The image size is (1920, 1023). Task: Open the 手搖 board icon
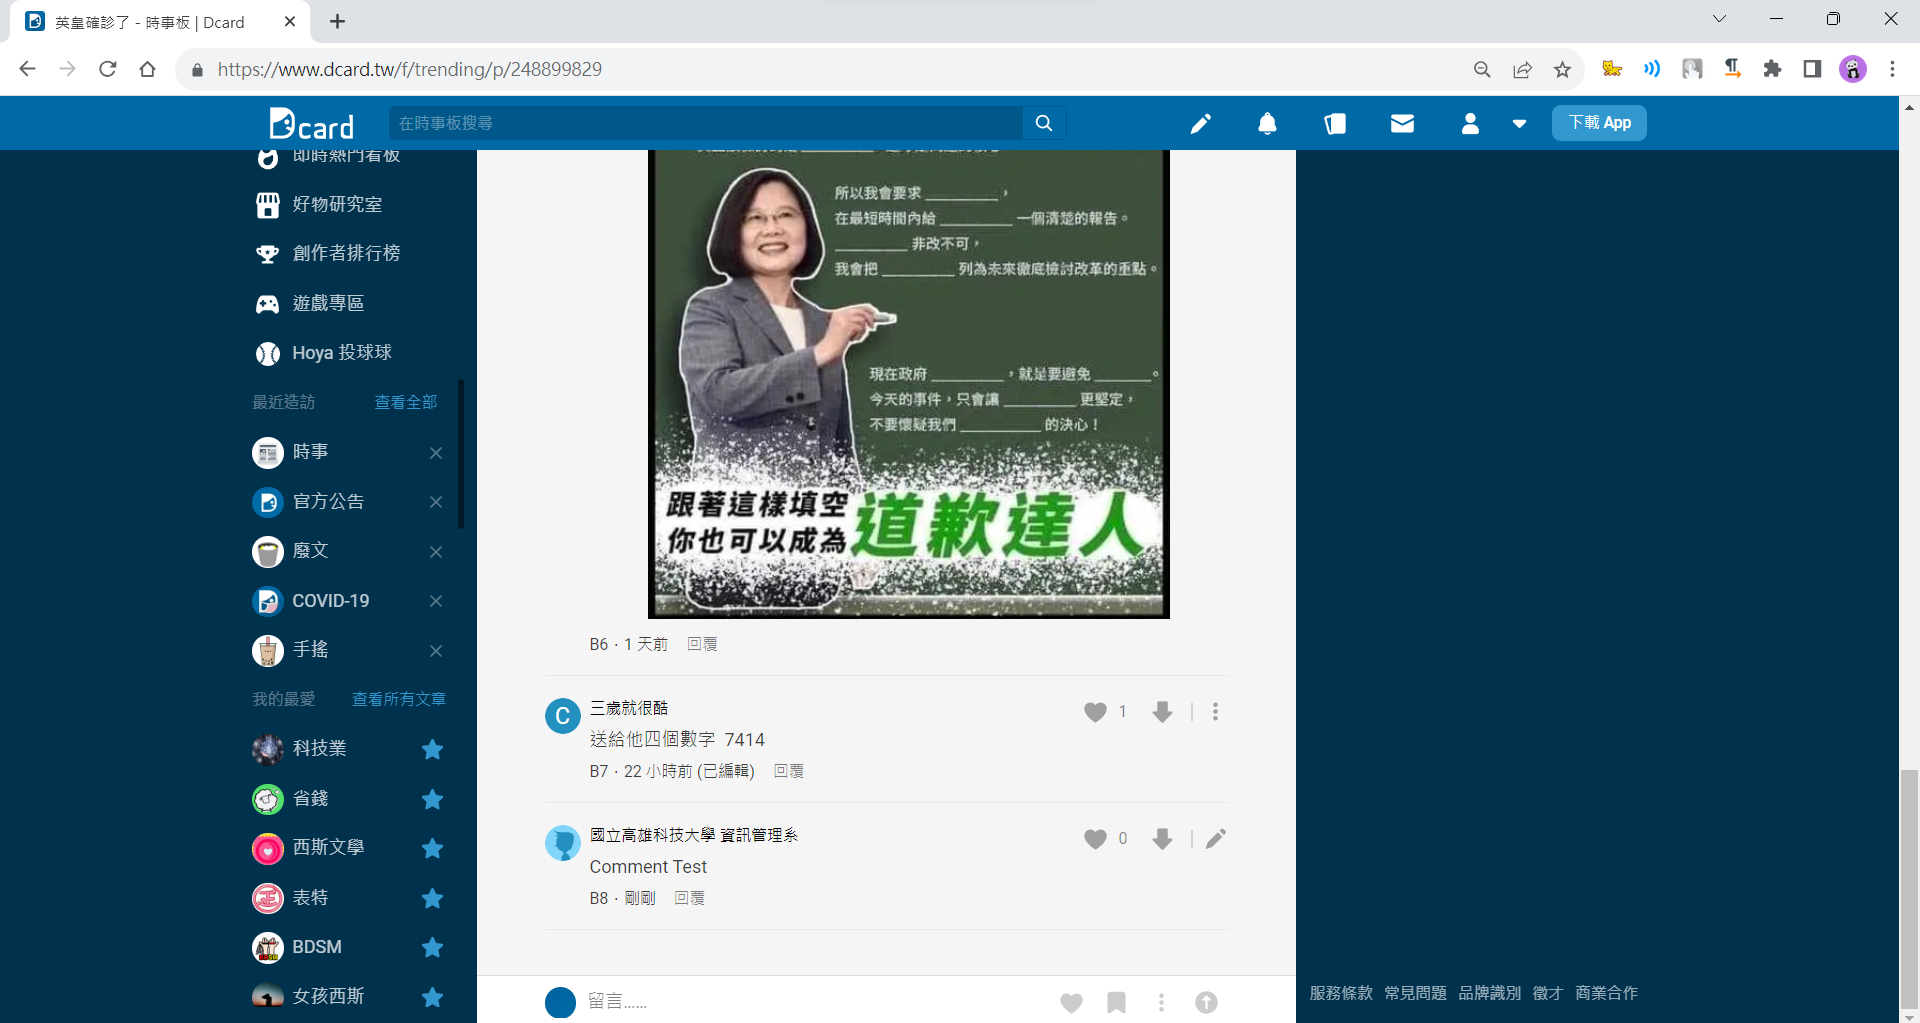268,651
